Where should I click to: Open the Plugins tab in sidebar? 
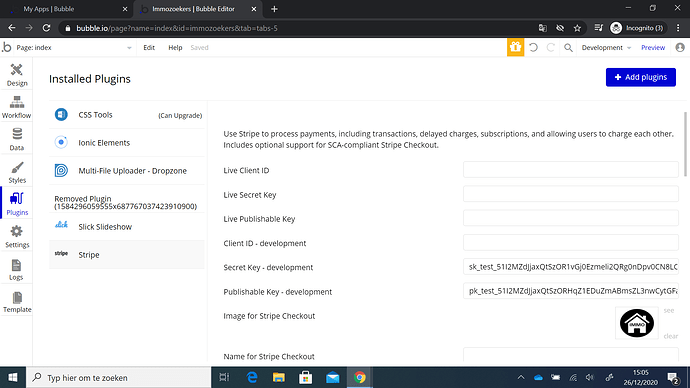pyautogui.click(x=17, y=204)
